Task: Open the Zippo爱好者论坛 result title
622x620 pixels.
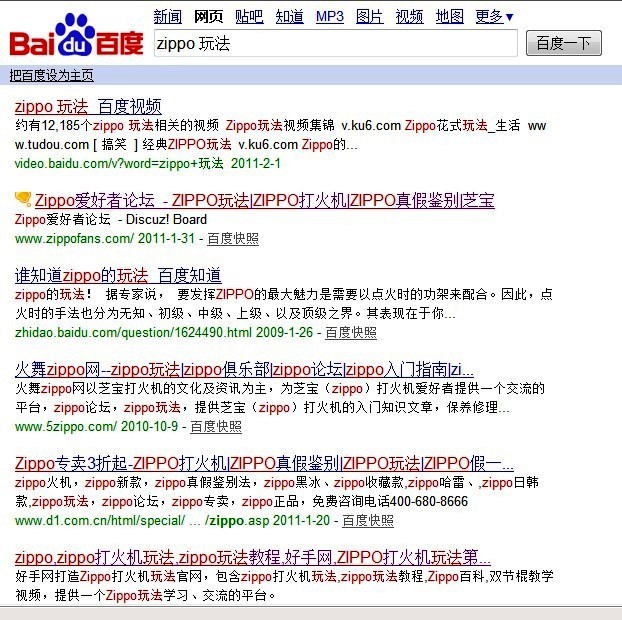Action: [x=265, y=200]
